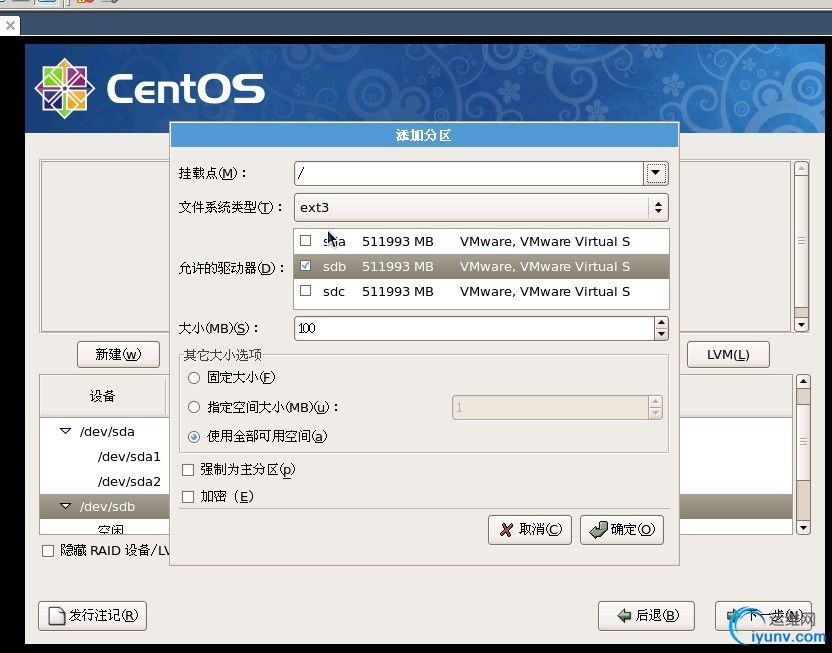The width and height of the screenshot is (832, 653).
Task: Click the partition list scrollbar down arrow
Action: tap(803, 527)
